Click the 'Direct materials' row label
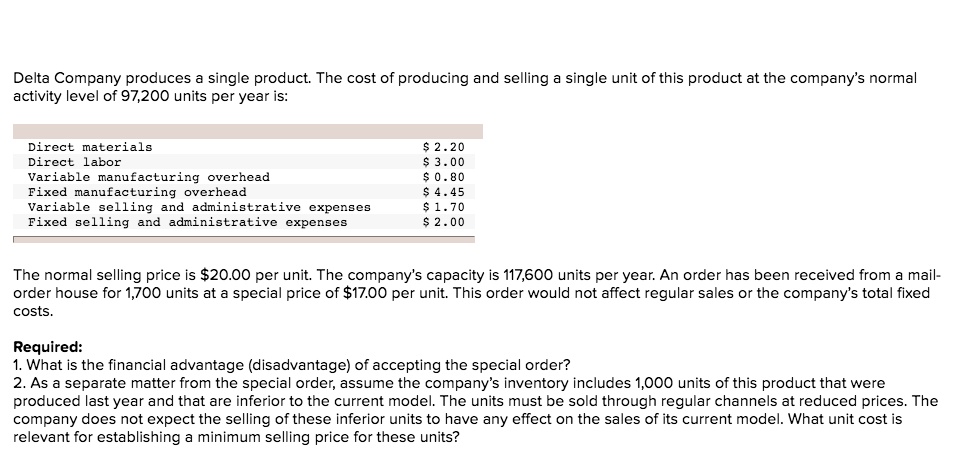Viewport: 963px width, 467px height. pyautogui.click(x=90, y=147)
